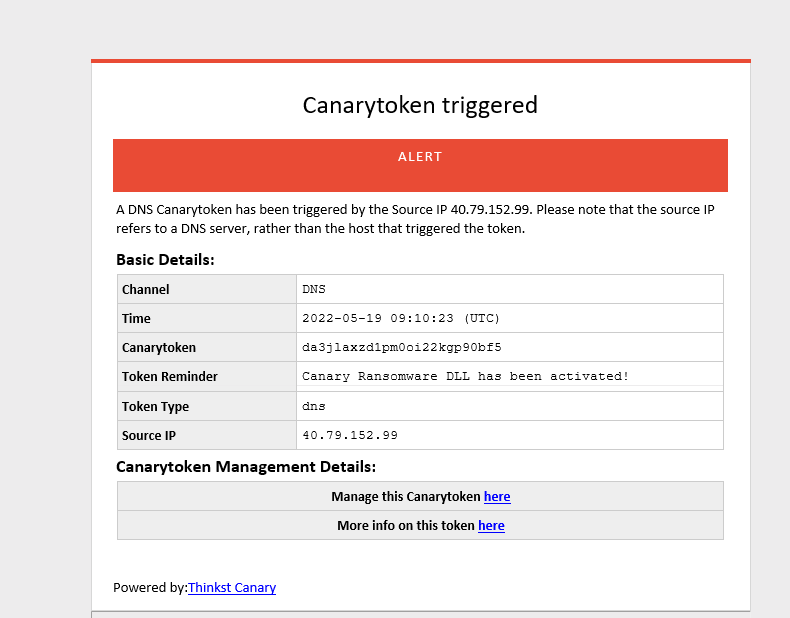This screenshot has height=618, width=790.
Task: Click the Token Type row label
Action: [x=155, y=406]
